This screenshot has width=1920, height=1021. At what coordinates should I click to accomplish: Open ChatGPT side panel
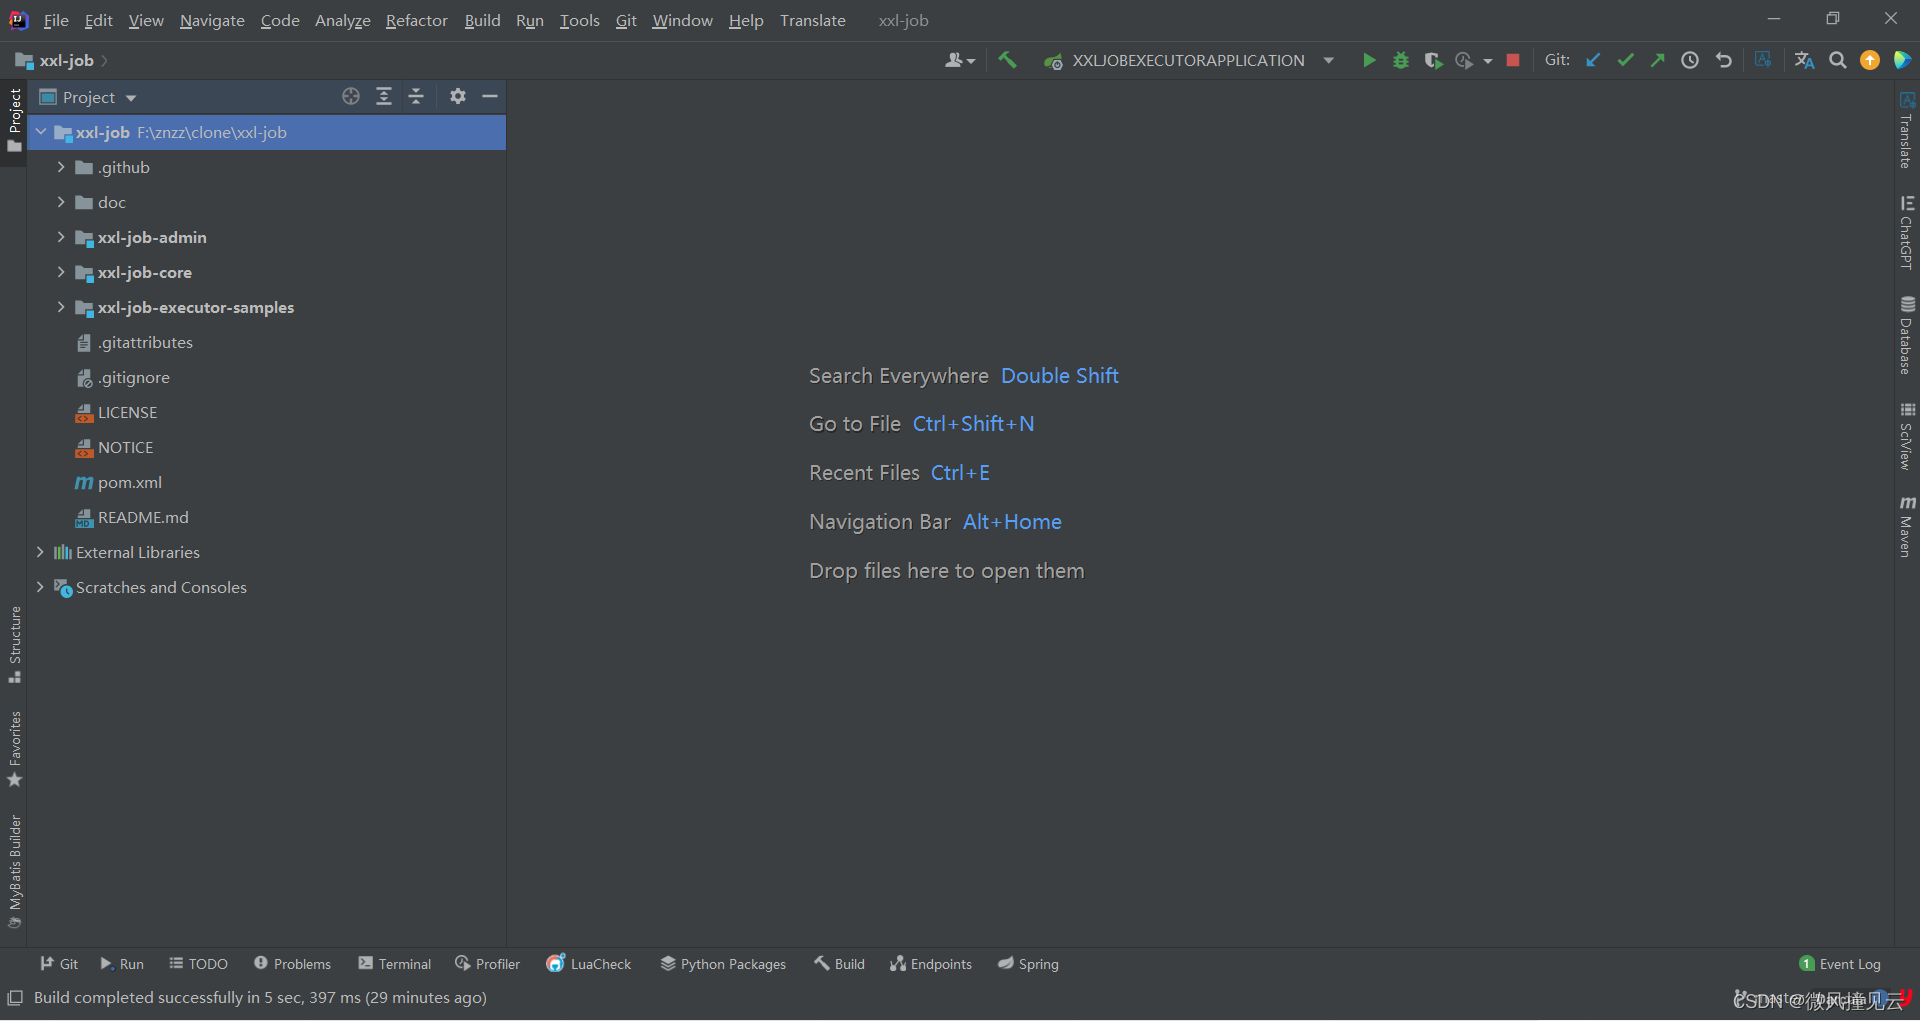pyautogui.click(x=1907, y=232)
